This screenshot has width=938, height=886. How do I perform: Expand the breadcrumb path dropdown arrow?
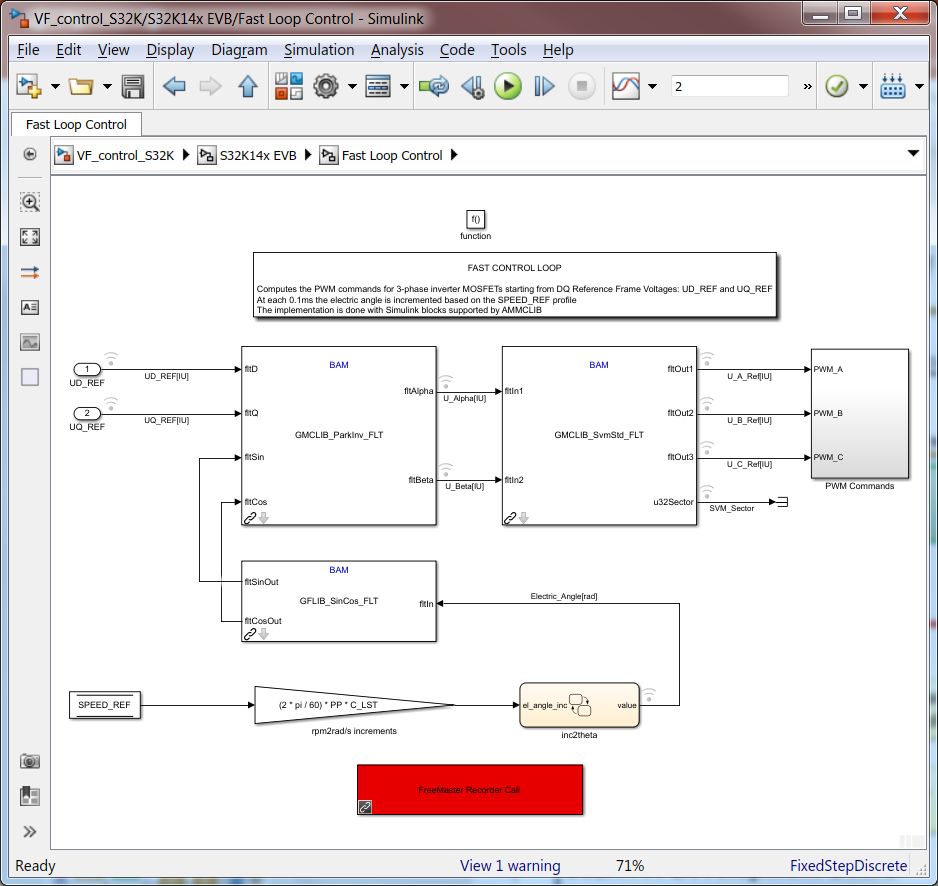click(913, 154)
